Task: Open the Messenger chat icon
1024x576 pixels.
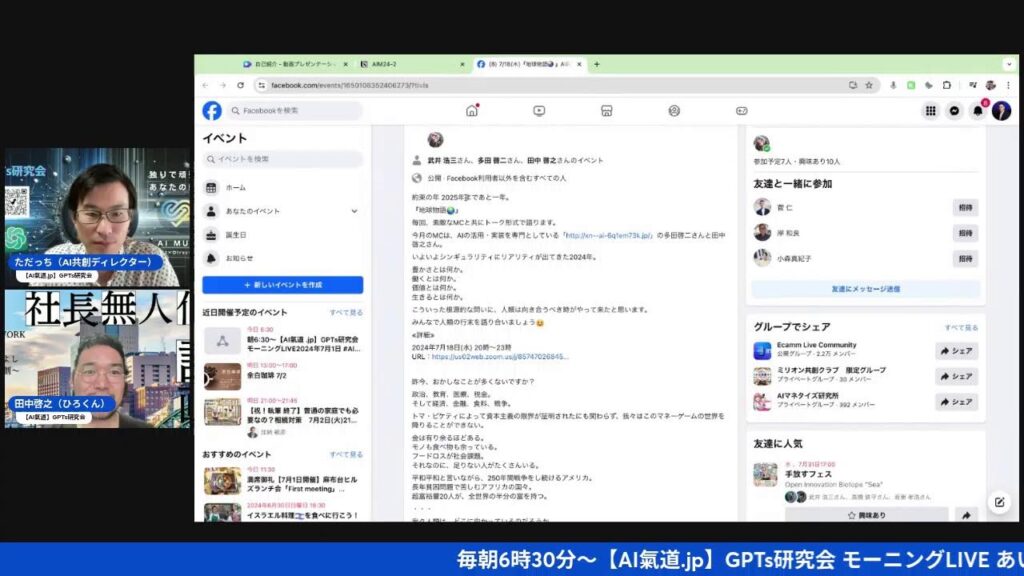Action: [954, 111]
